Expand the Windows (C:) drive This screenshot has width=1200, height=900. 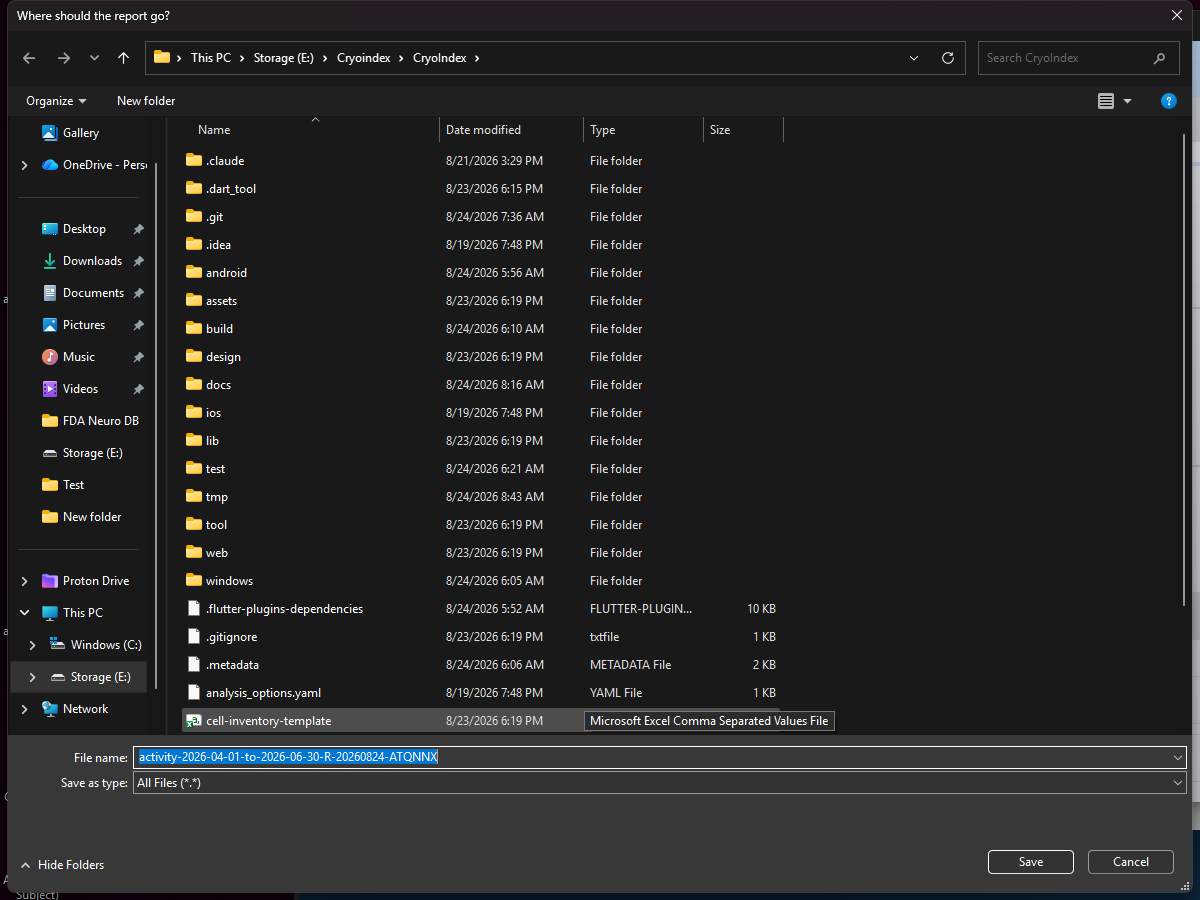pos(32,645)
